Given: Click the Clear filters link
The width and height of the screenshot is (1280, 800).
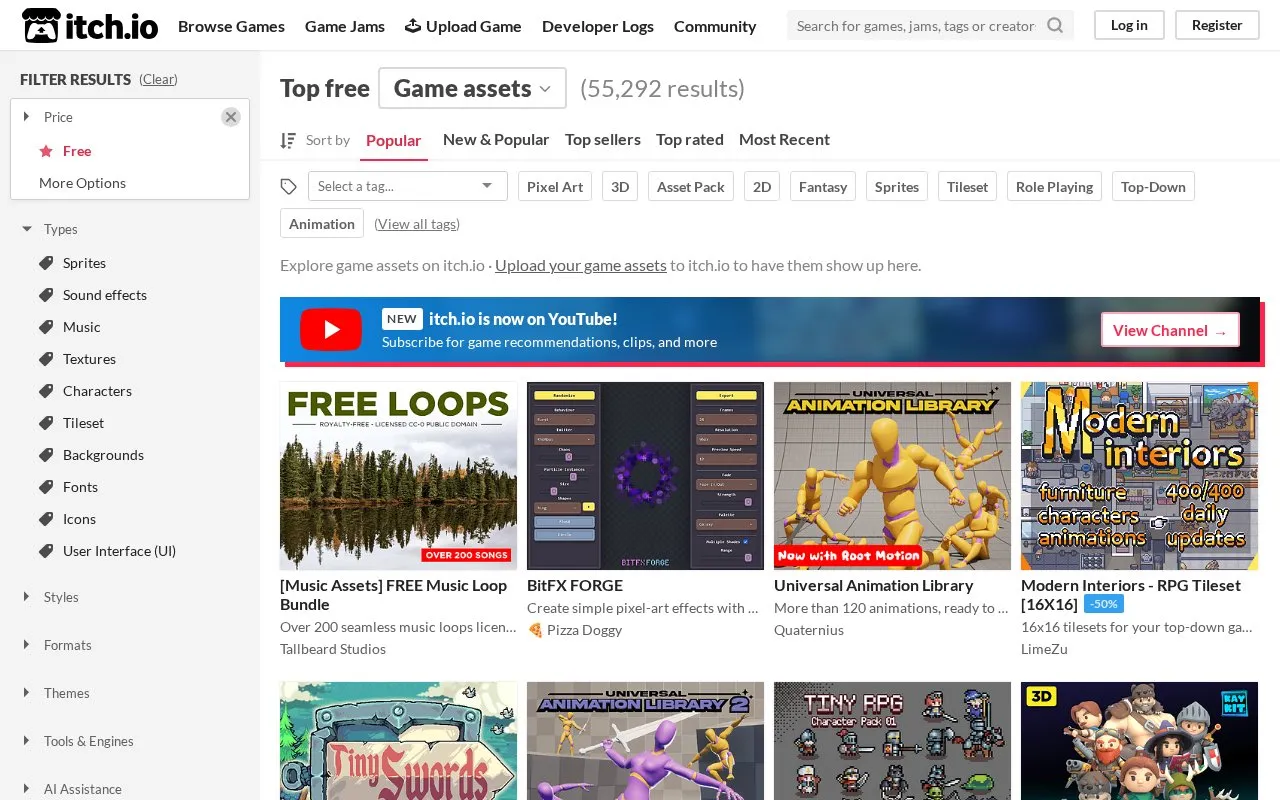Looking at the screenshot, I should coord(158,79).
